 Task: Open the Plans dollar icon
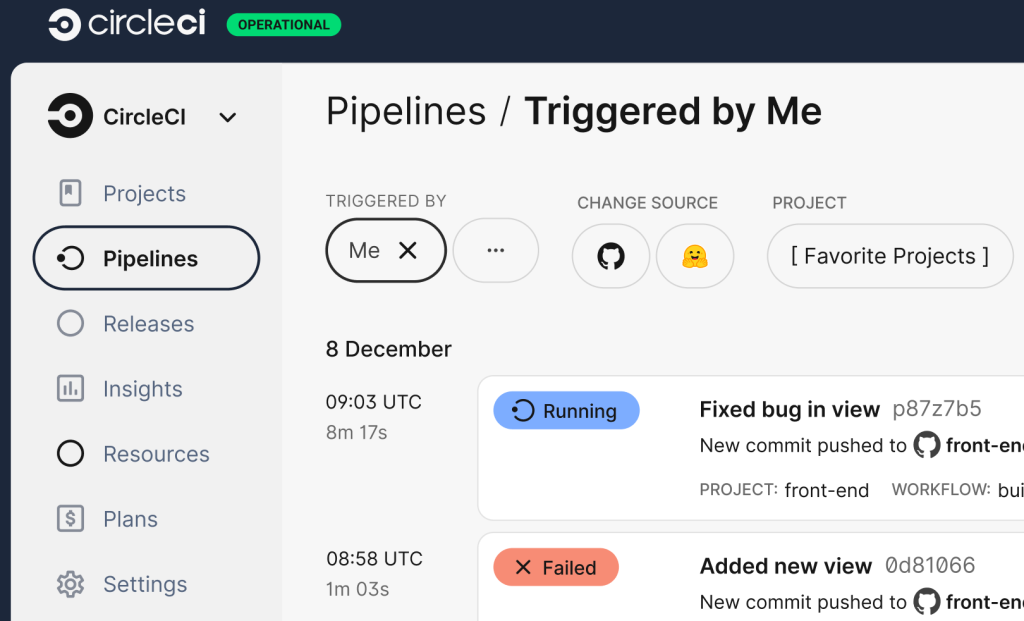[x=70, y=519]
